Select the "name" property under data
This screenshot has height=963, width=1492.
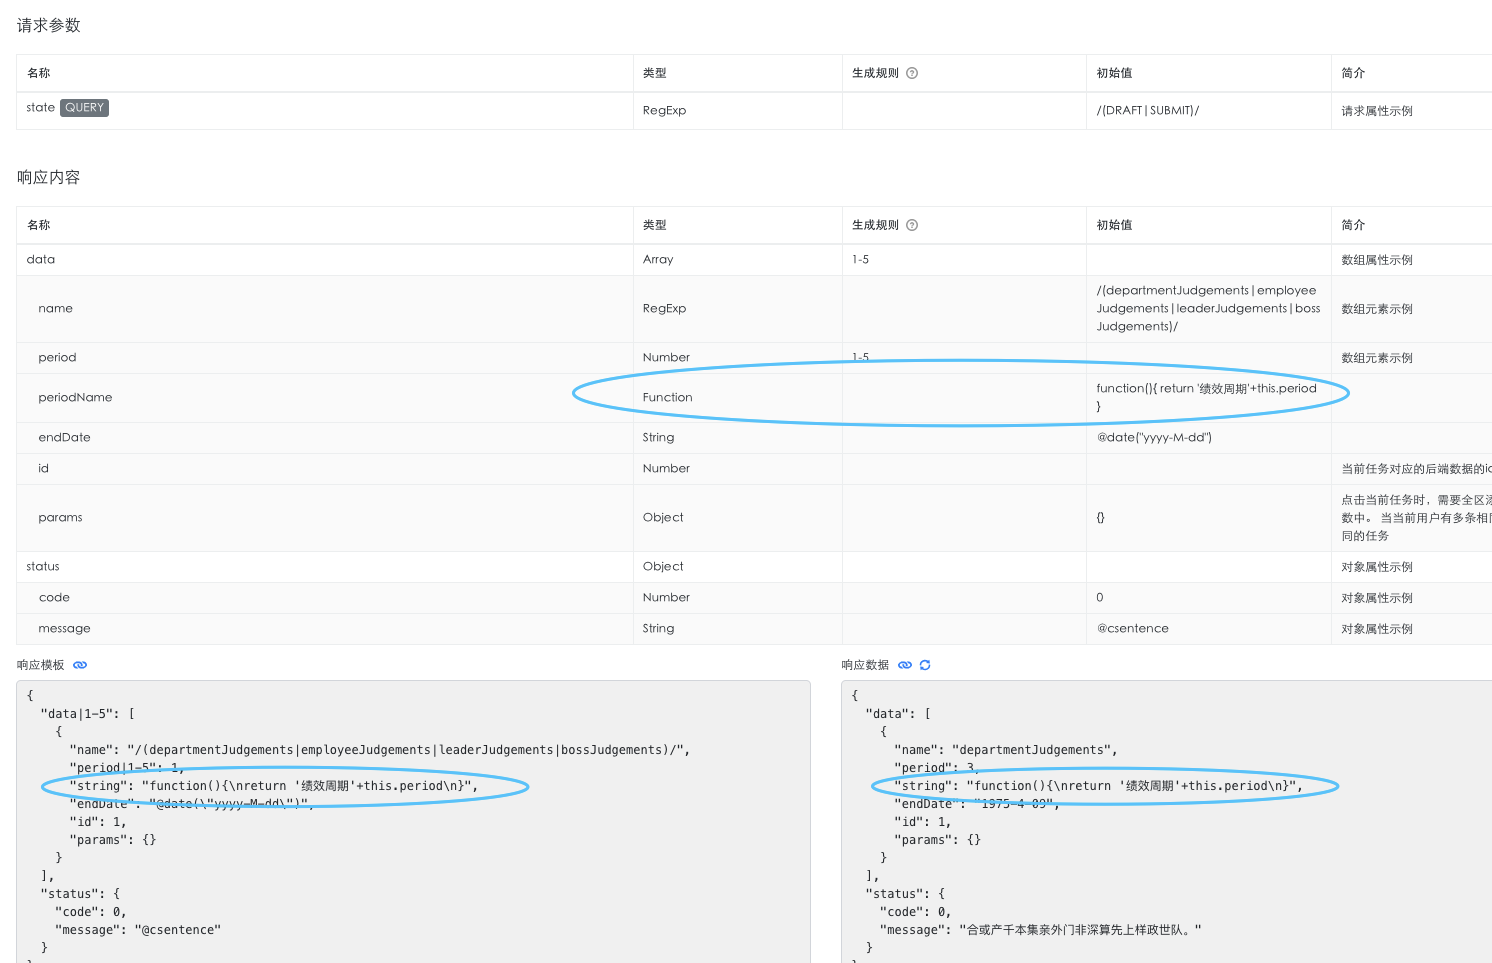pos(55,308)
